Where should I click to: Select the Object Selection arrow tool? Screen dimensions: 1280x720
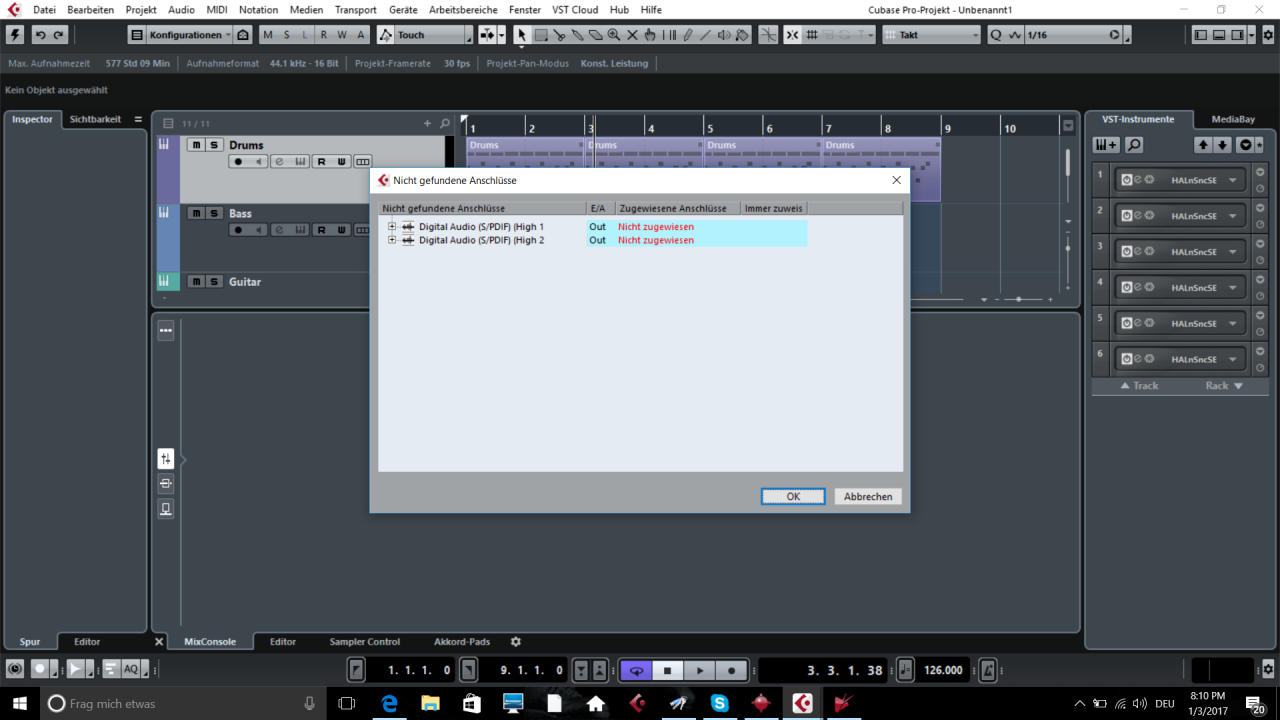521,35
